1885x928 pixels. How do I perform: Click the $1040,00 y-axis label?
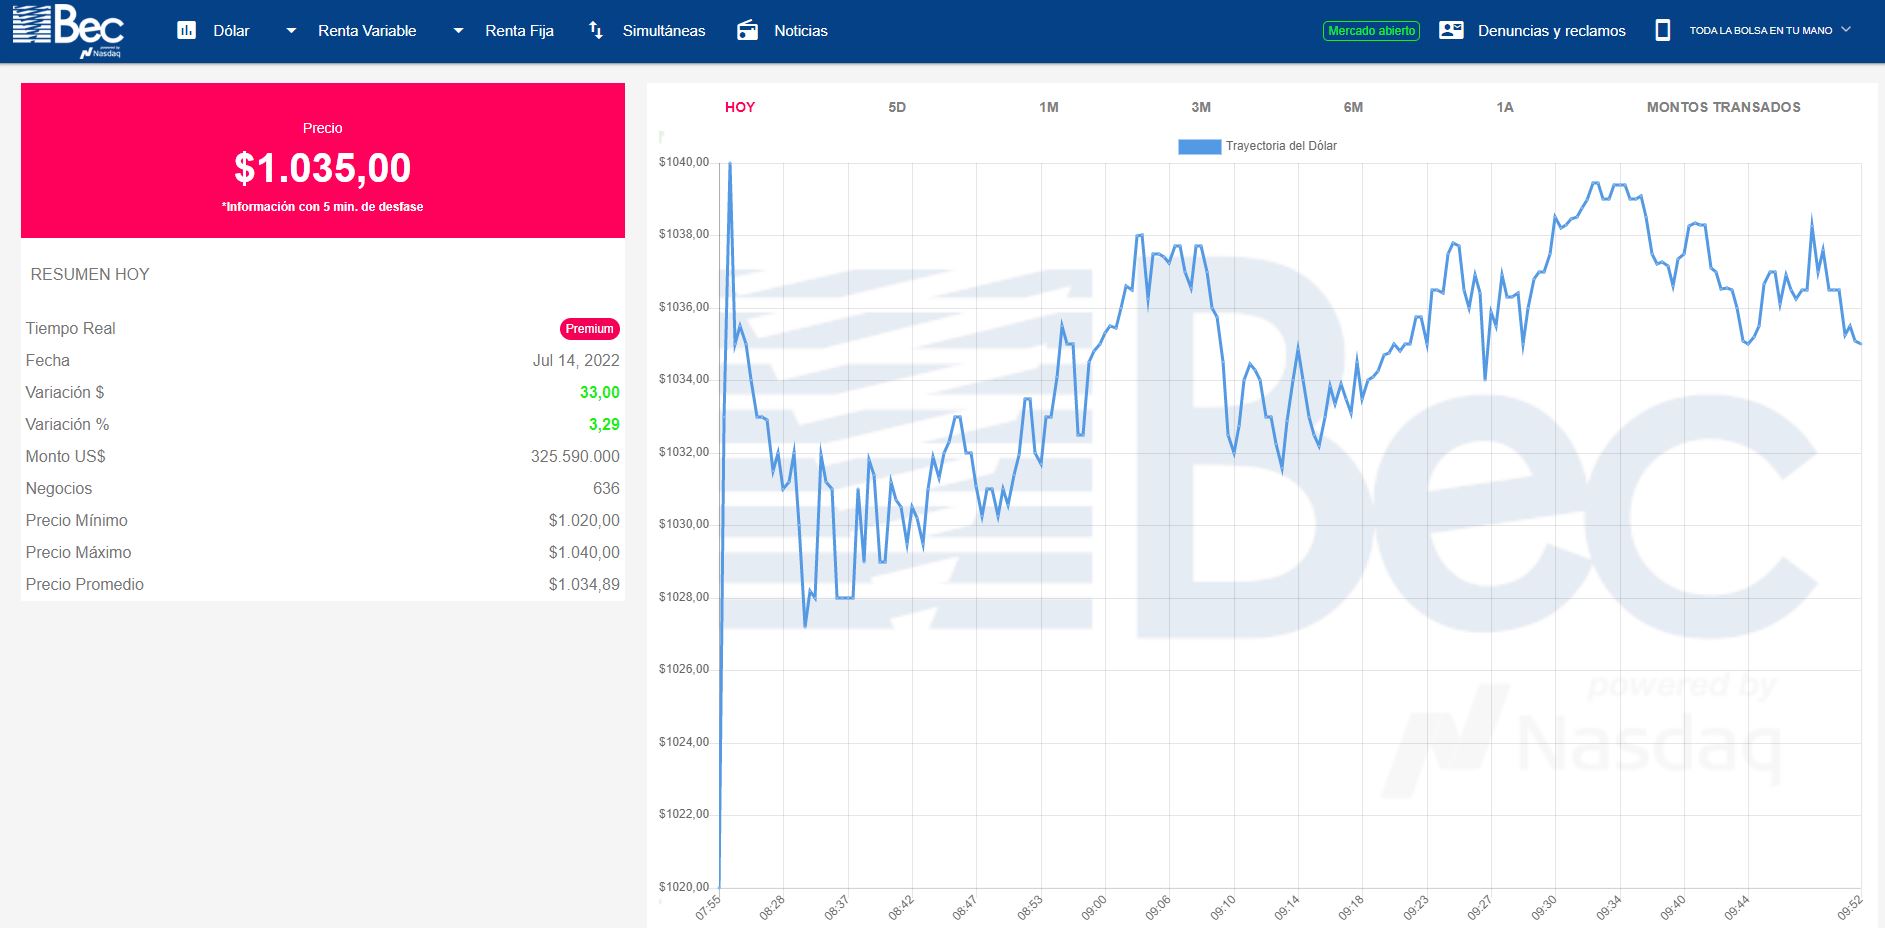(684, 162)
